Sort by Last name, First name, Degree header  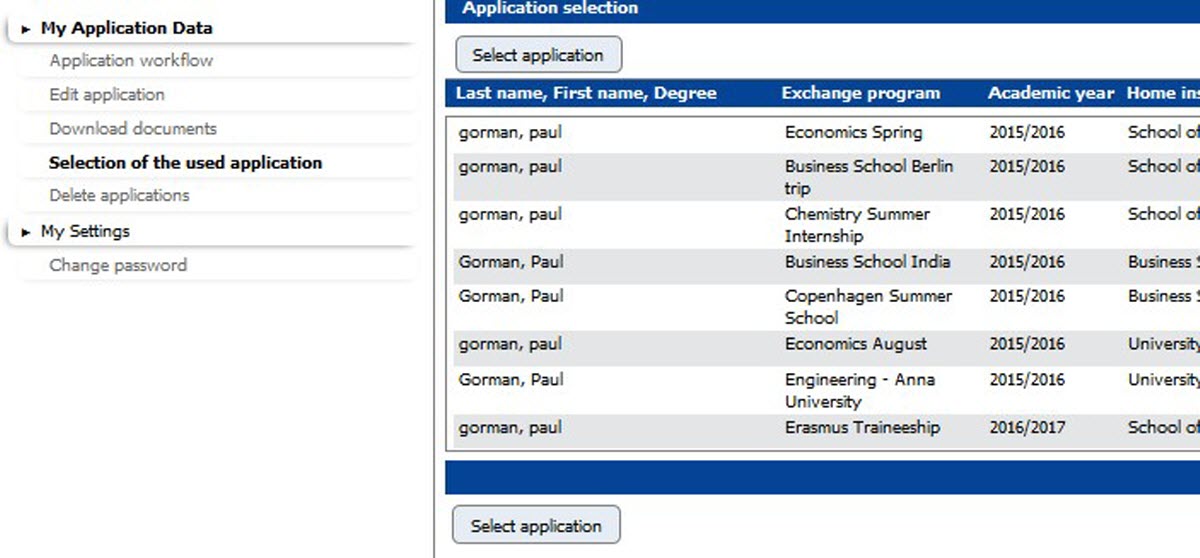586,93
